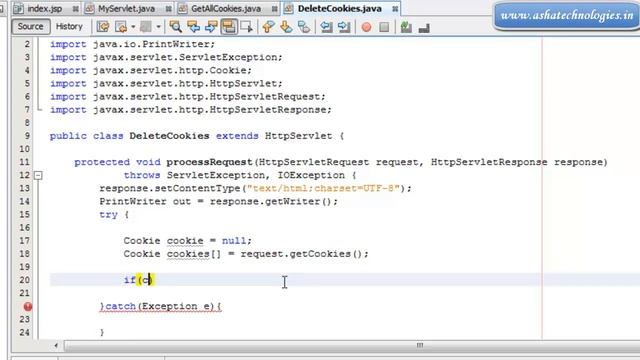Click the red error marker at line 22

(28, 307)
